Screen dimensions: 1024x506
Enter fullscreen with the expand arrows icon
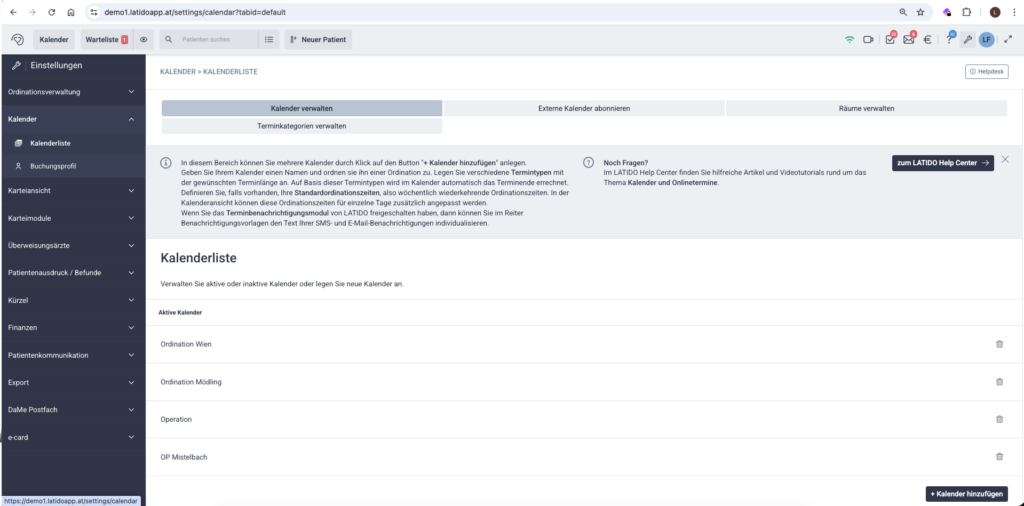point(1007,40)
